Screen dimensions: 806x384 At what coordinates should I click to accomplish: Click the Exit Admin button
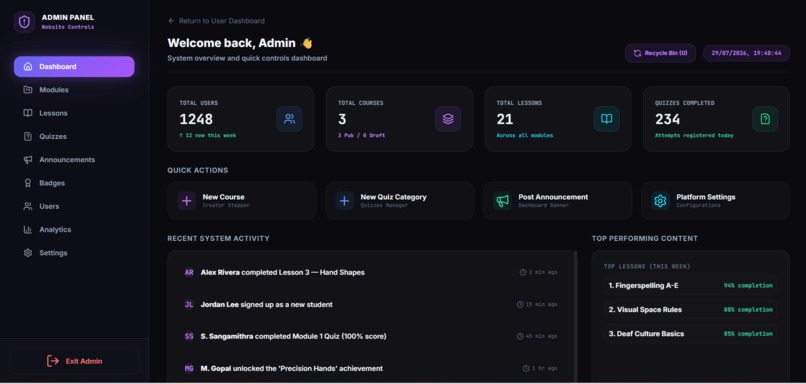pos(74,361)
